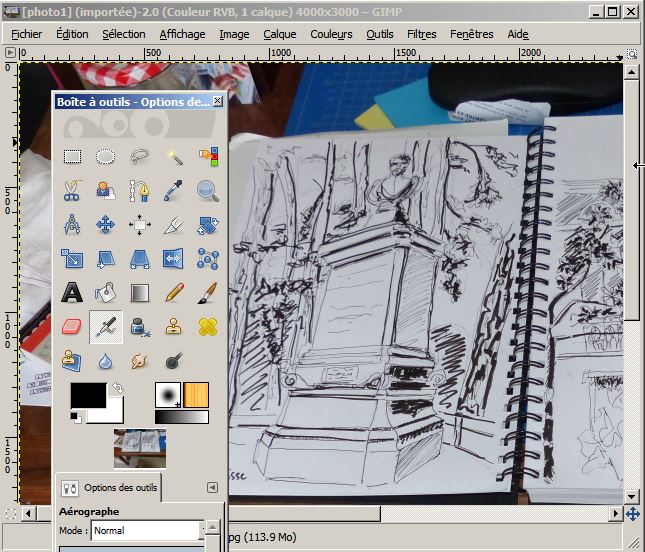Select the Perspective tool
Viewport: 645px width, 552px height.
coord(140,259)
